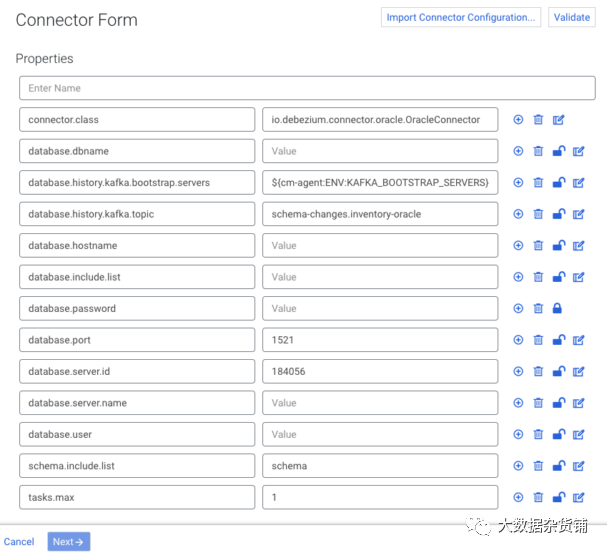Viewport: 607px width, 553px height.
Task: Open editor for database.user value
Action: point(578,434)
